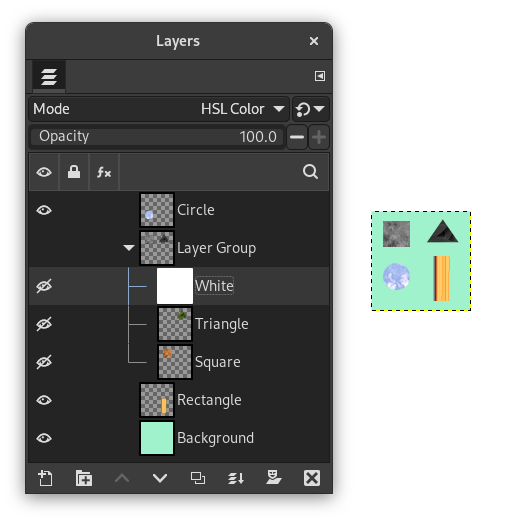Hide the Background layer
Image resolution: width=508 pixels, height=522 pixels.
click(x=44, y=438)
